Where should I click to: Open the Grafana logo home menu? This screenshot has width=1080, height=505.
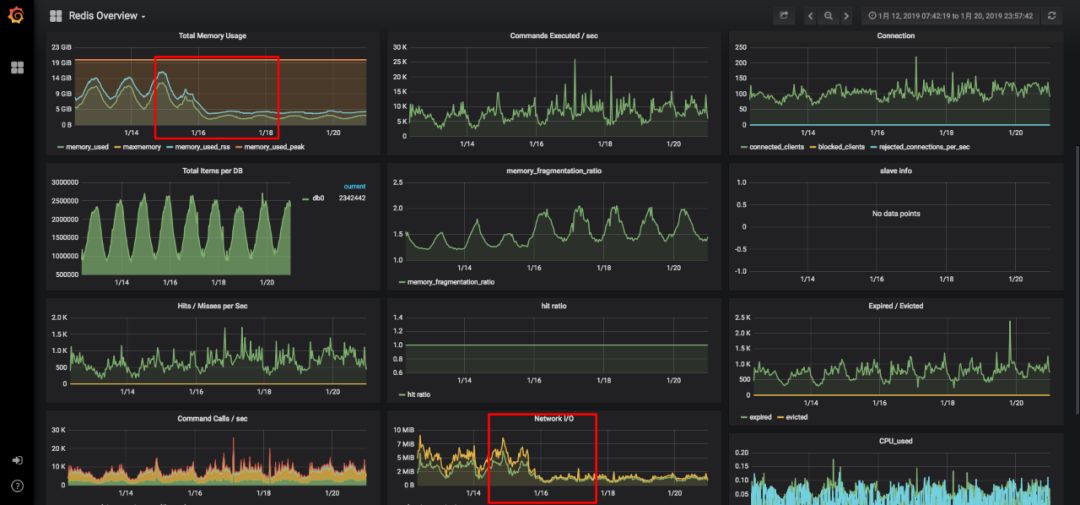15,14
